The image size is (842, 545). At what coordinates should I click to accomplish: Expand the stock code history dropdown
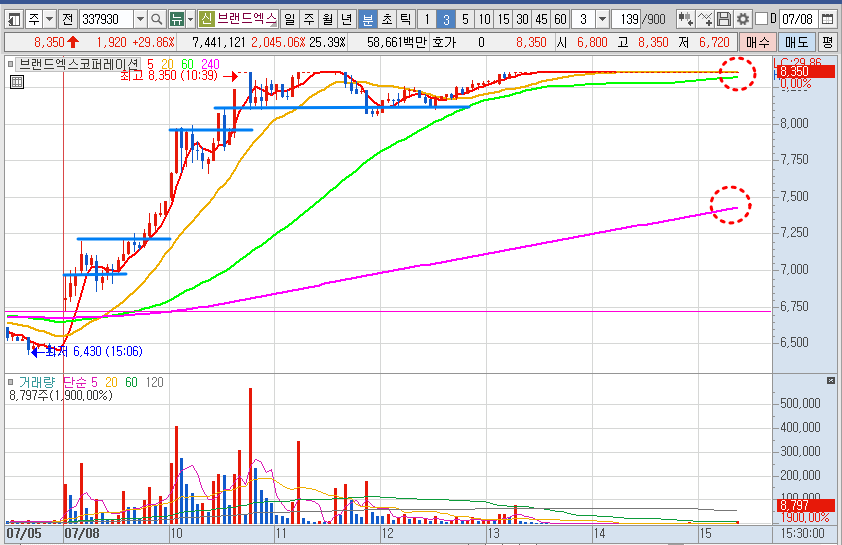point(140,20)
